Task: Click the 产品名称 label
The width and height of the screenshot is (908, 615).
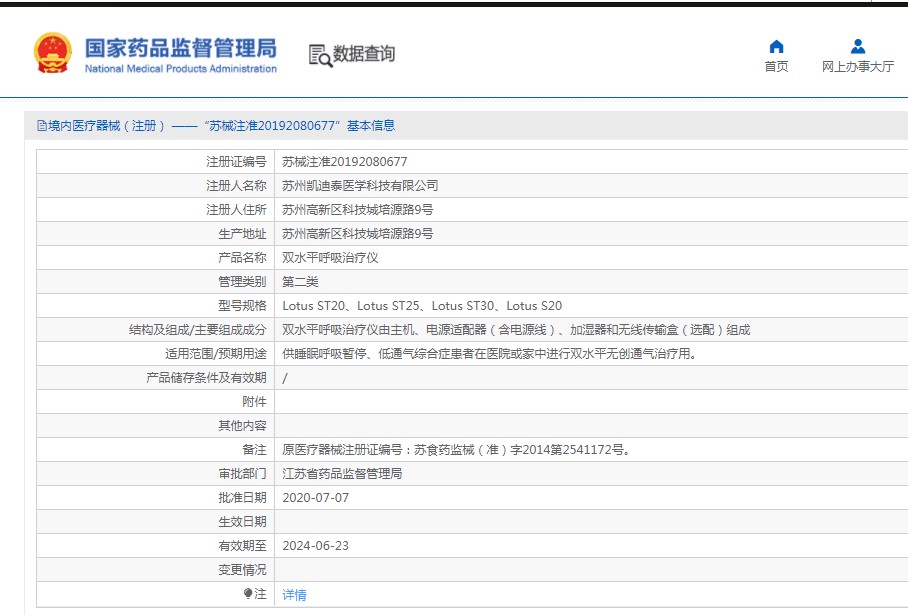Action: coord(242,258)
